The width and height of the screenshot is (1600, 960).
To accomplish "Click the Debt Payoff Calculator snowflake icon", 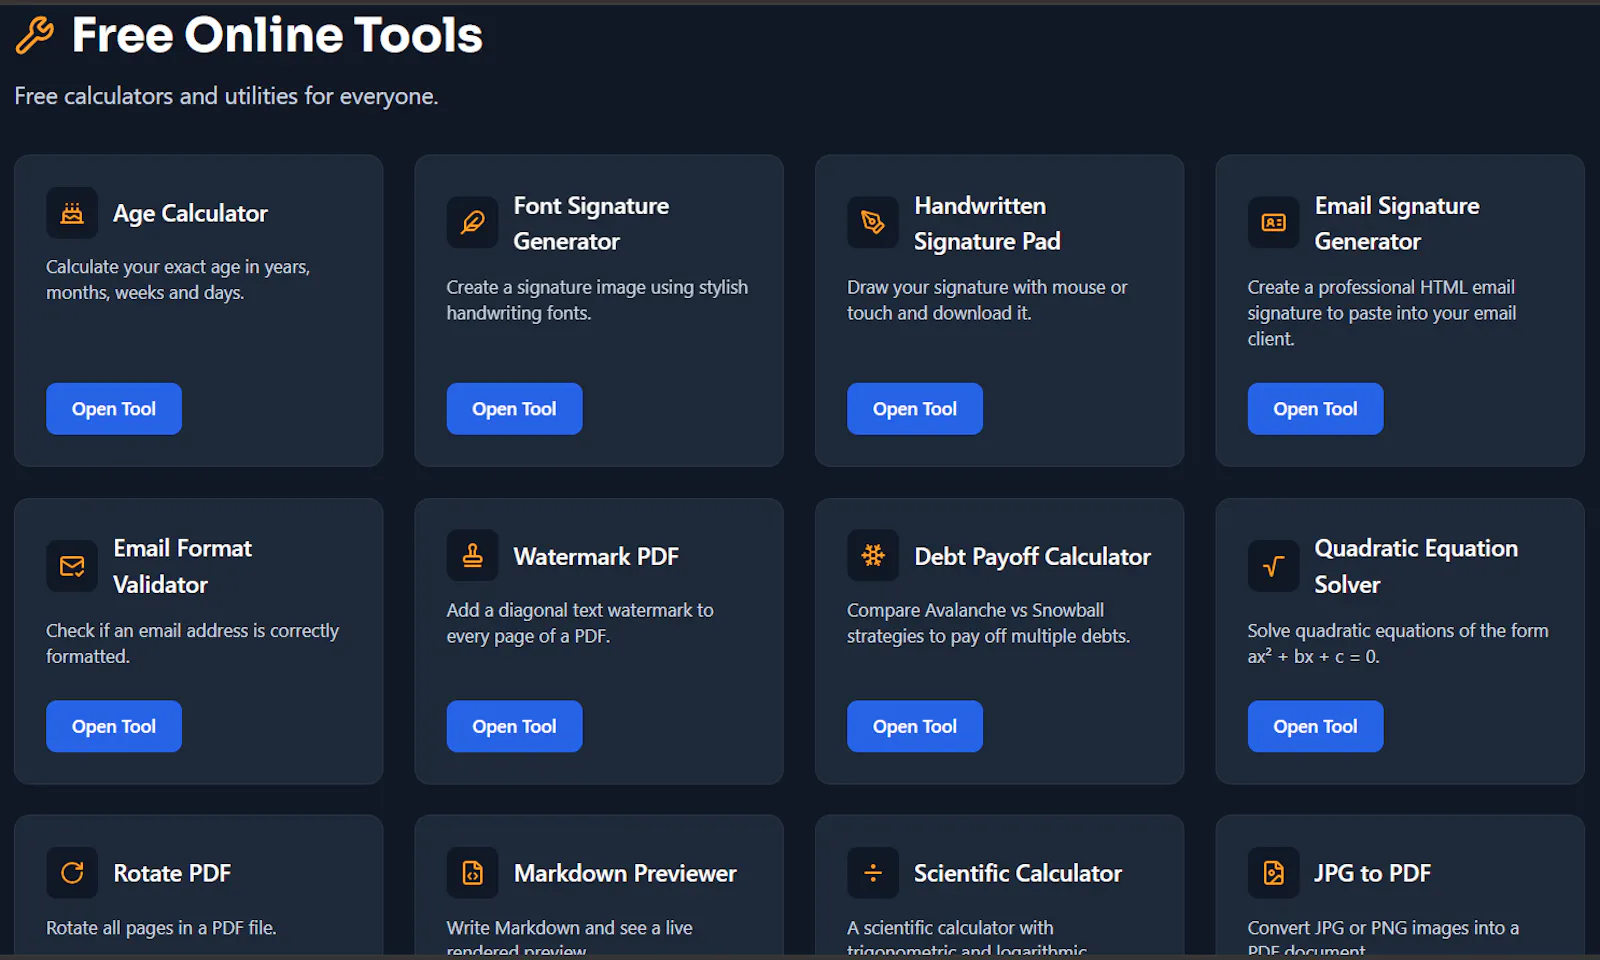I will pyautogui.click(x=873, y=555).
